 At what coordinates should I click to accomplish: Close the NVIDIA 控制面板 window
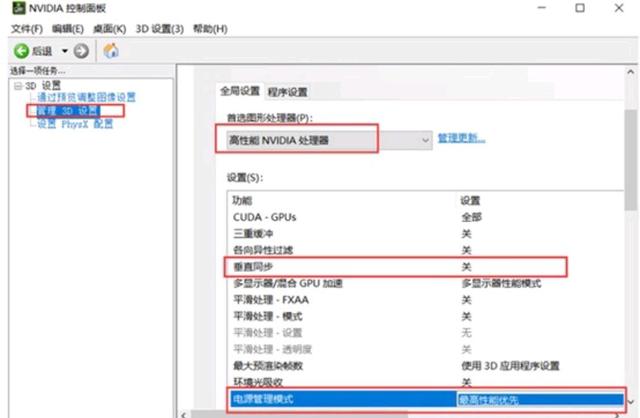tap(619, 8)
